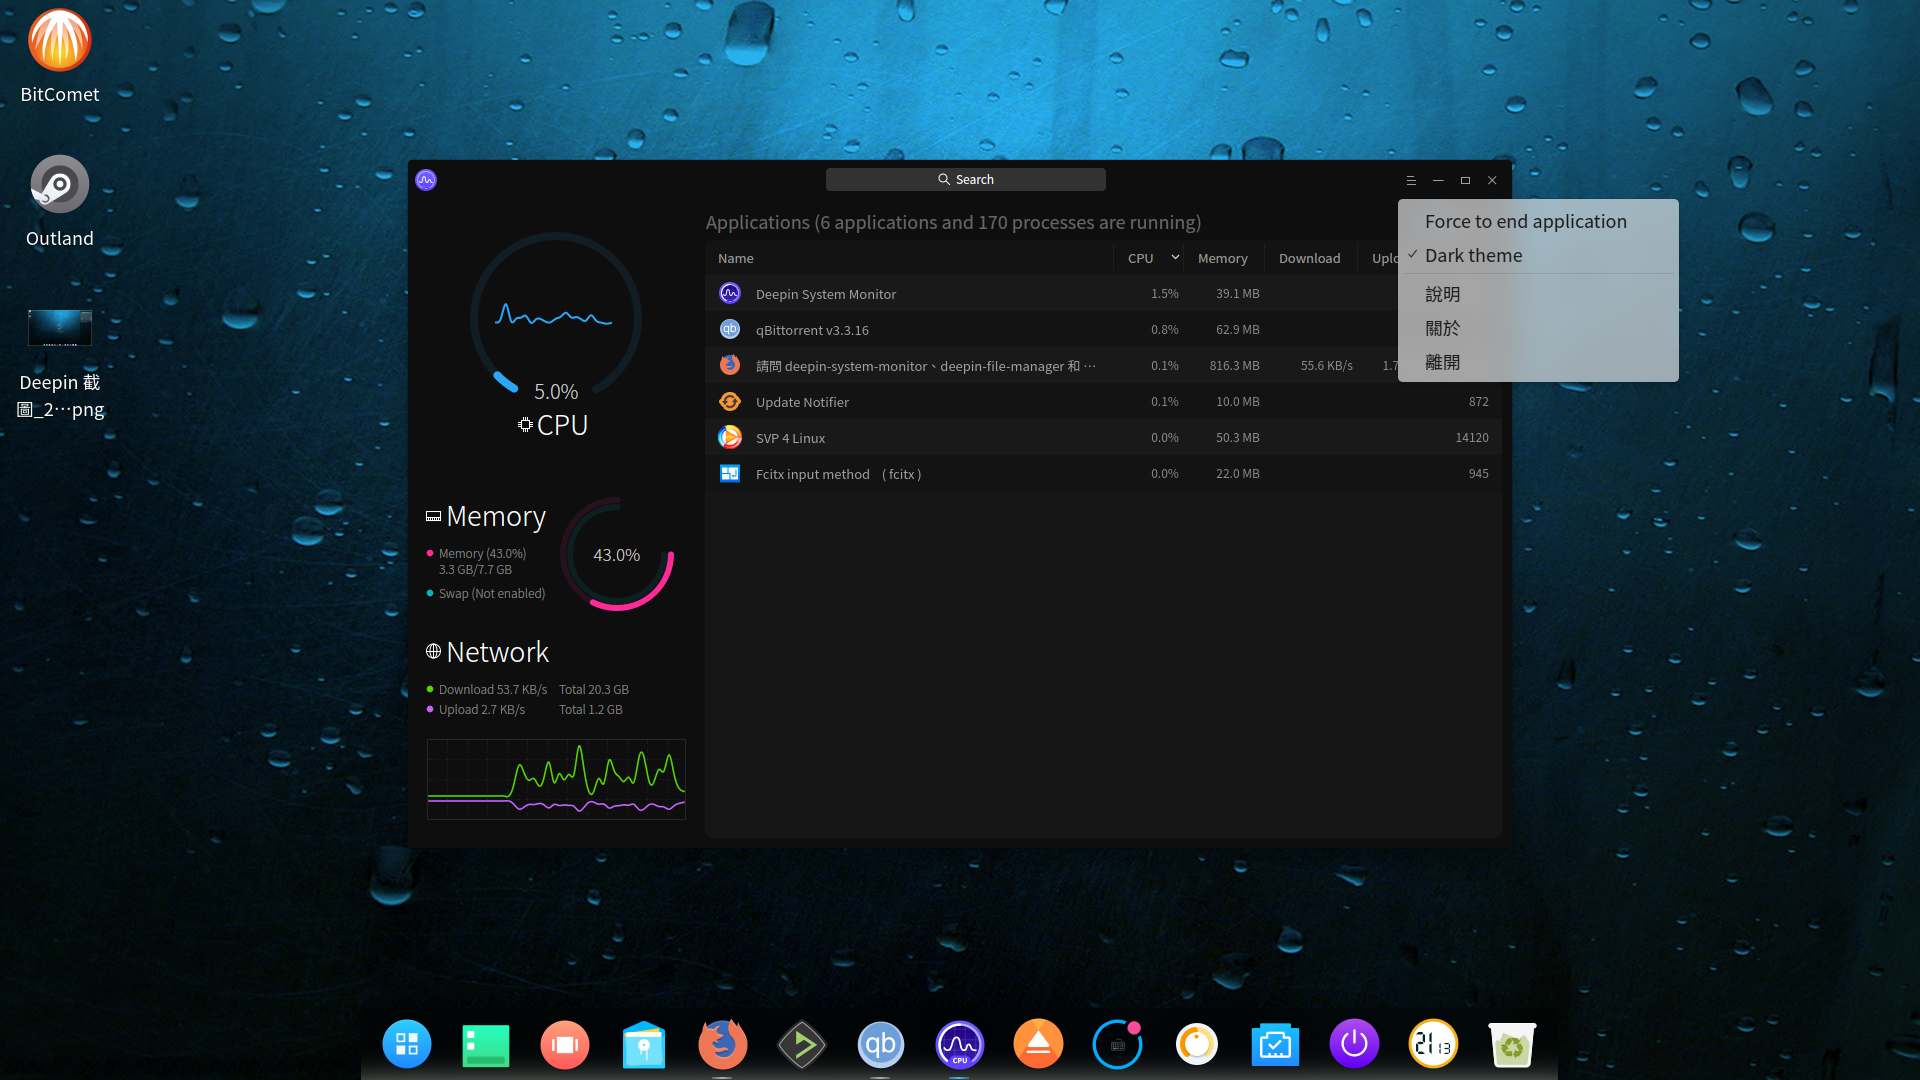Open the 關於 menu entry
Screen dimensions: 1920x1080
coord(1442,327)
